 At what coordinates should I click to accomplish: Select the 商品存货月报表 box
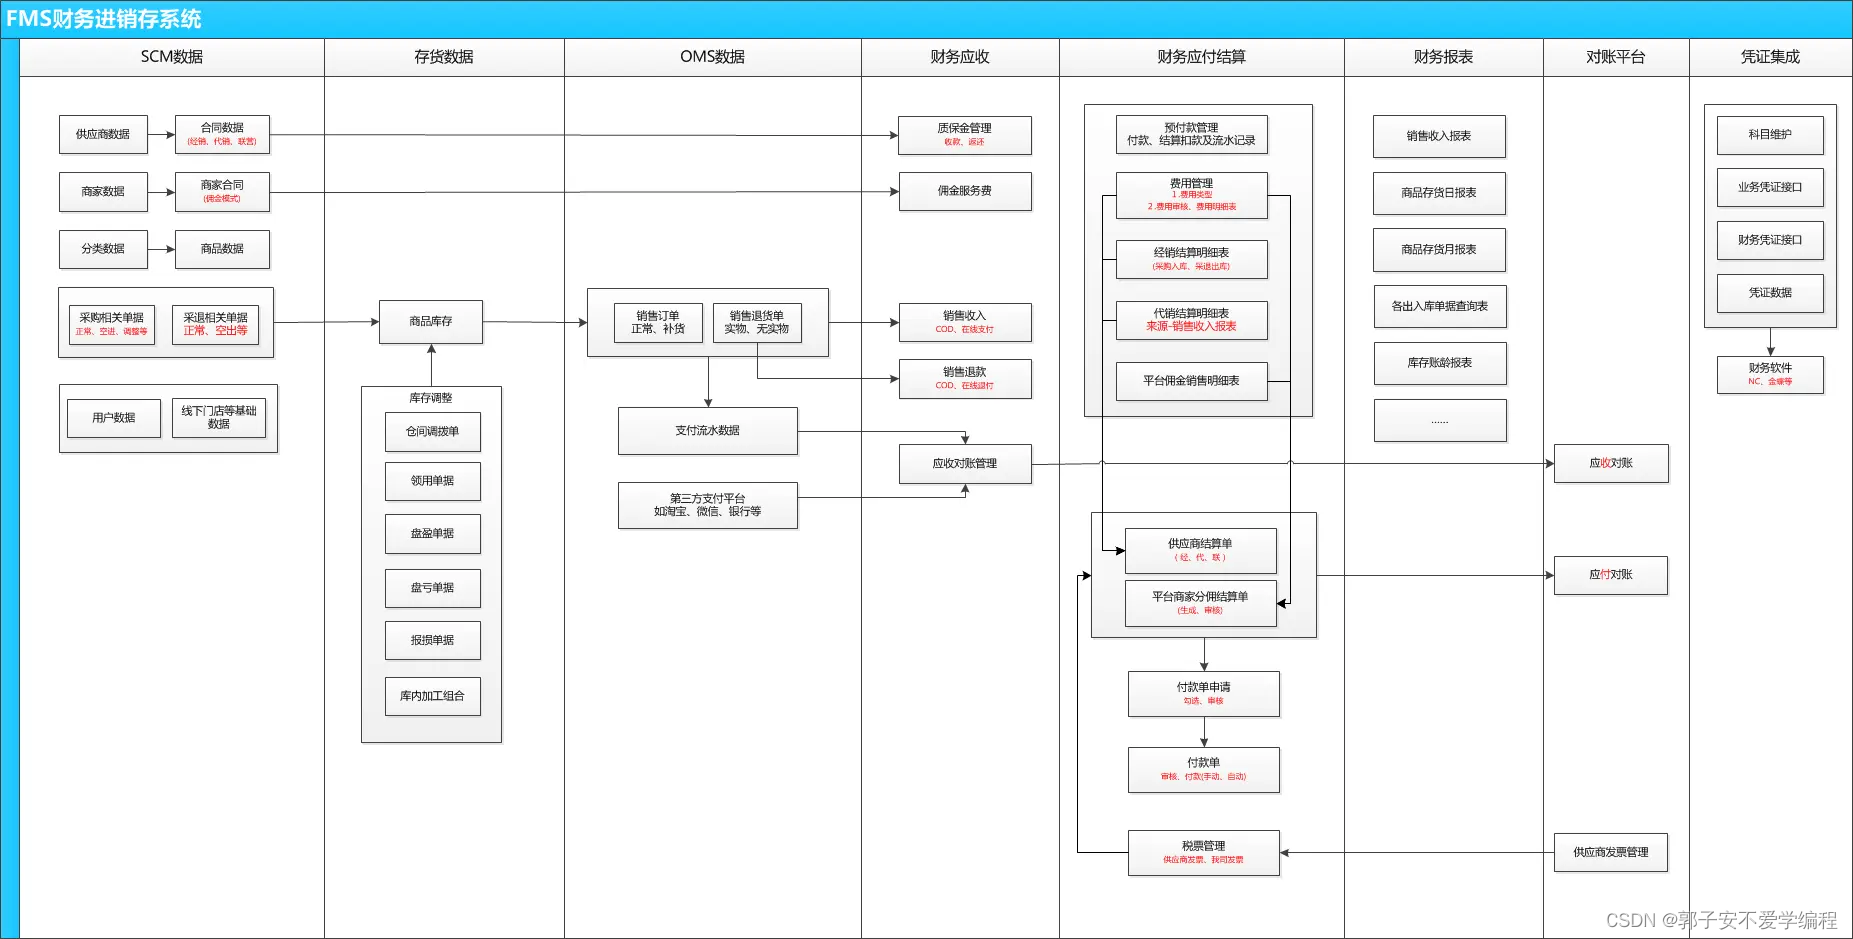1439,250
